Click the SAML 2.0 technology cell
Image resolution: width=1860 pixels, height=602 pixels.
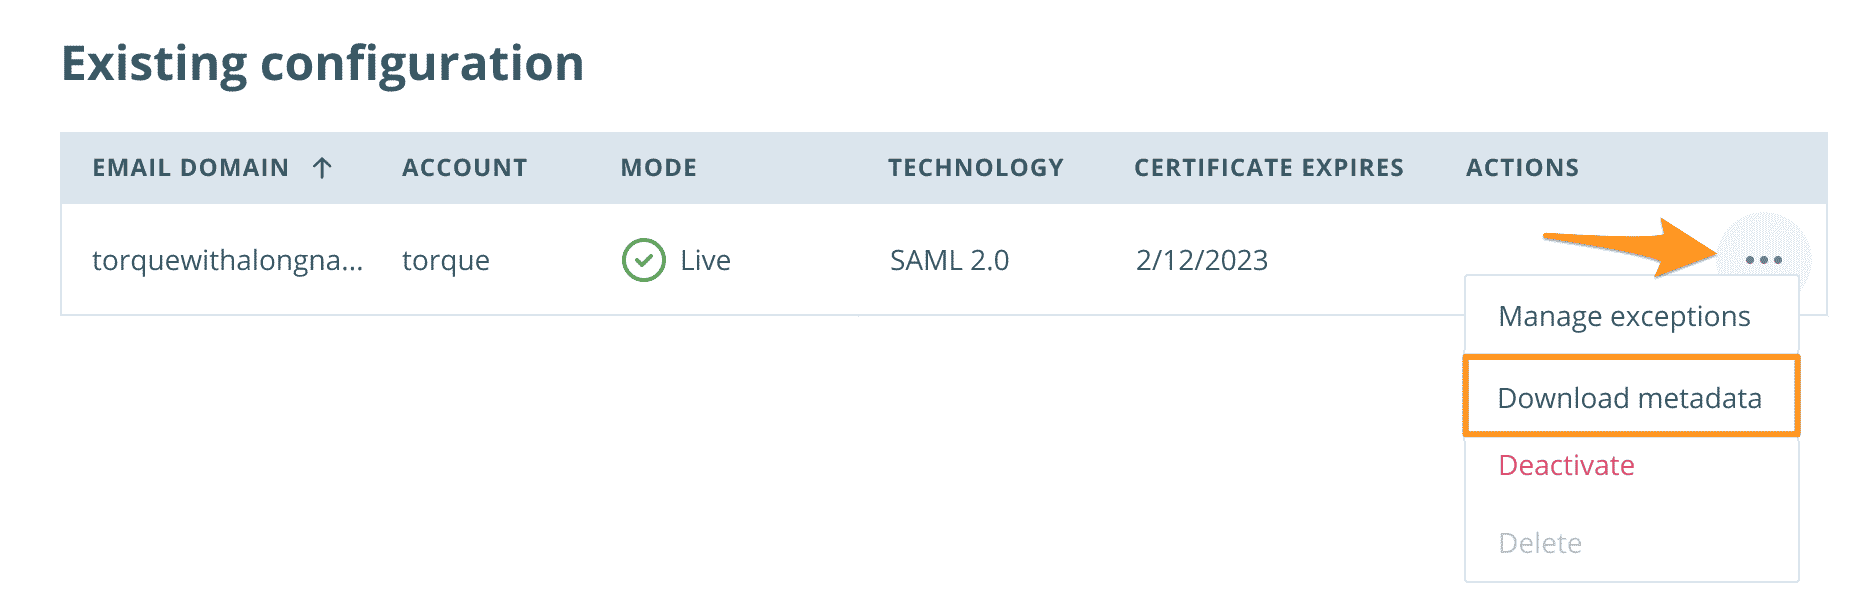[949, 261]
